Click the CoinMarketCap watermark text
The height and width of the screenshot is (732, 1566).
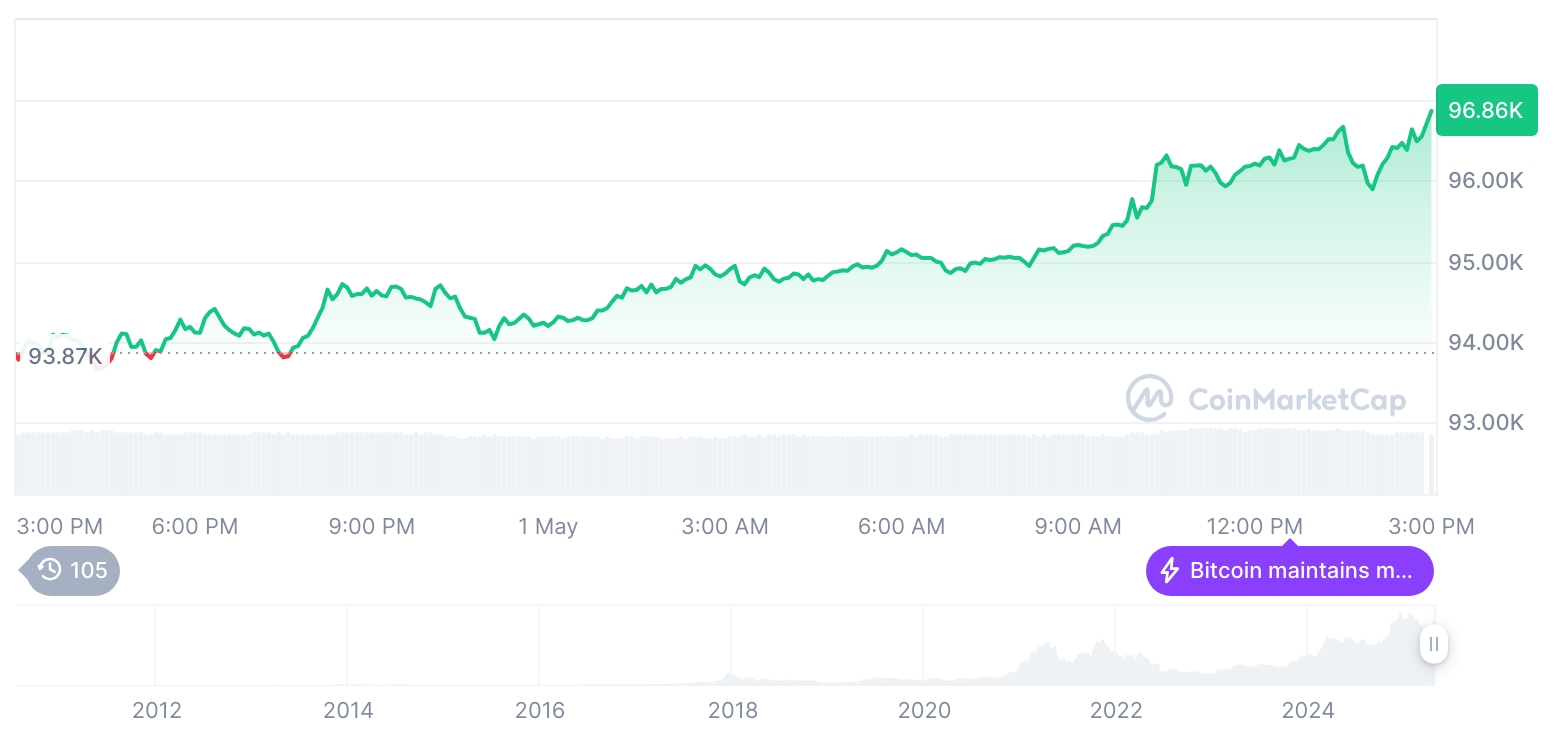1297,401
